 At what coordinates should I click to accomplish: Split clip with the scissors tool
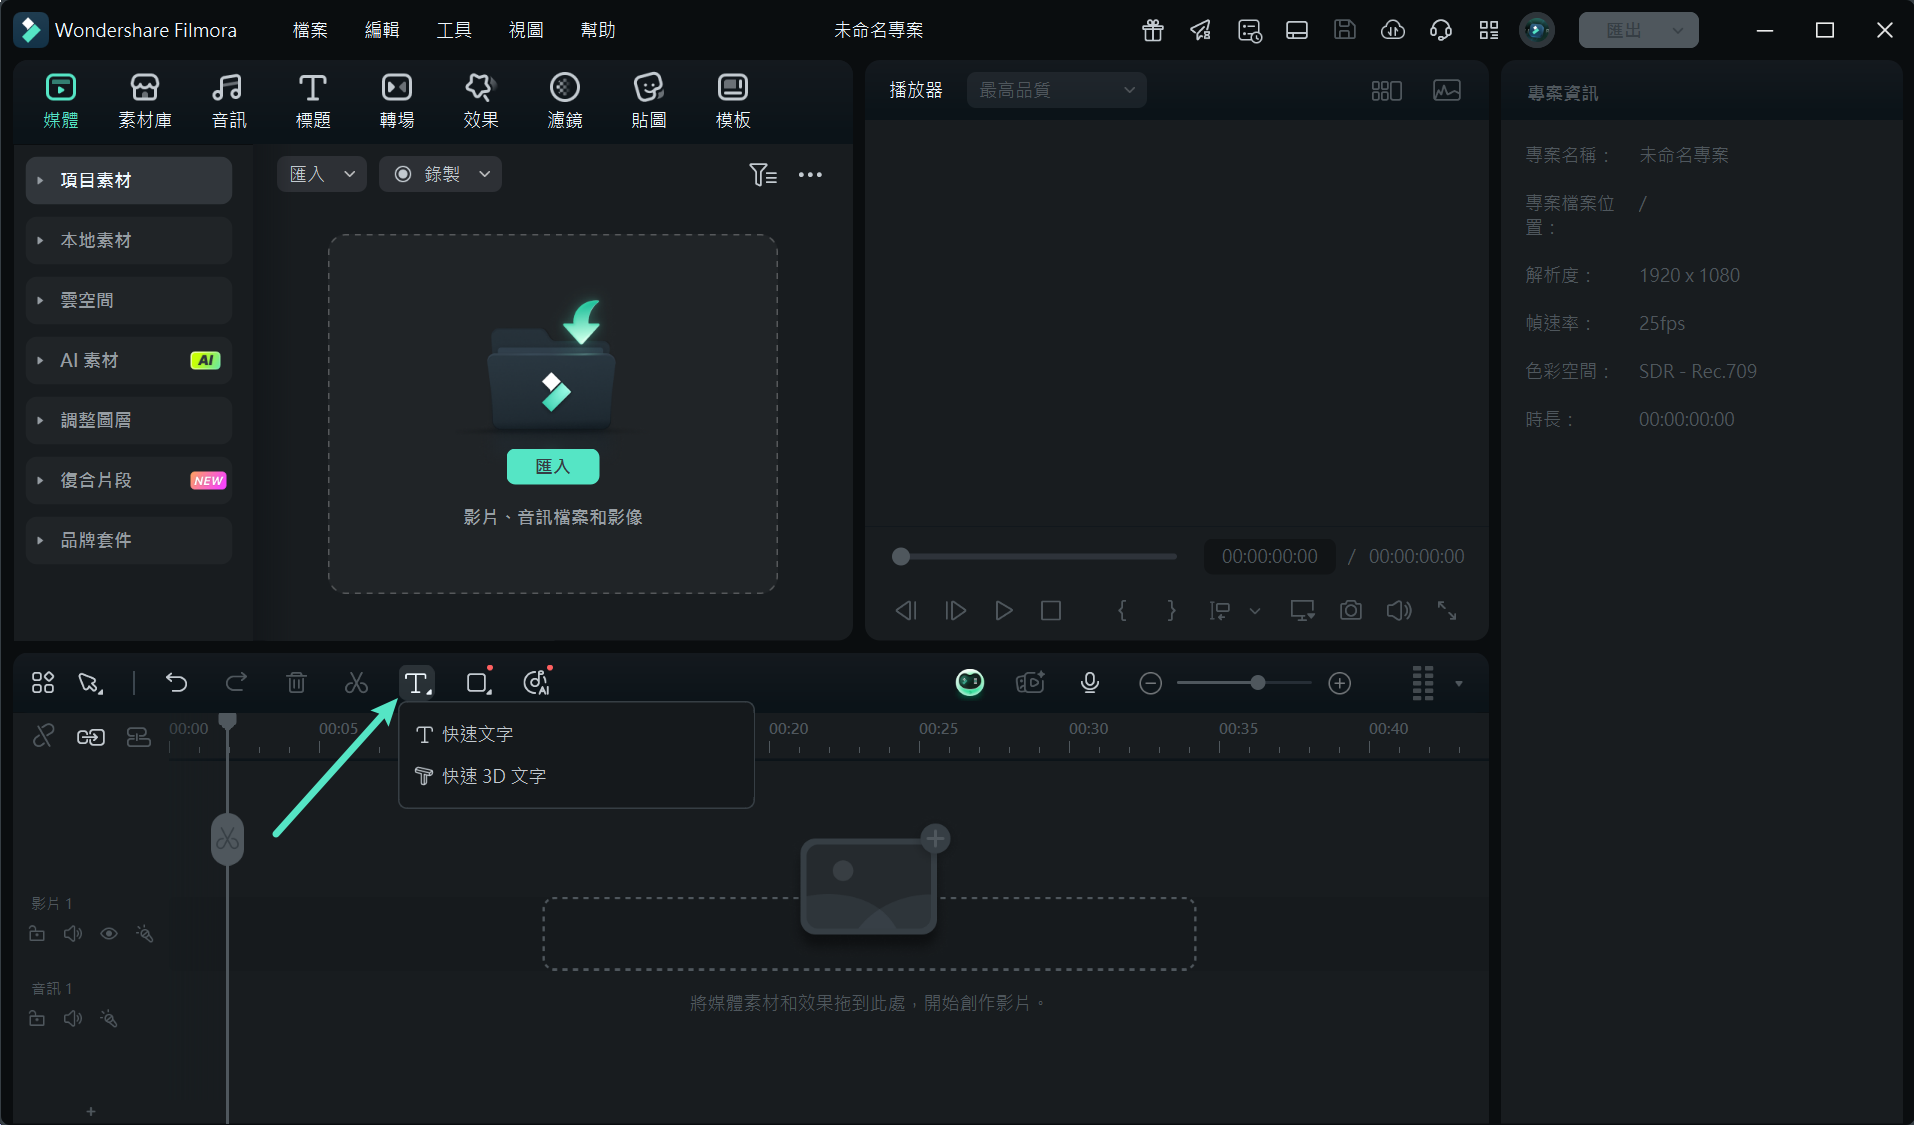coord(356,683)
